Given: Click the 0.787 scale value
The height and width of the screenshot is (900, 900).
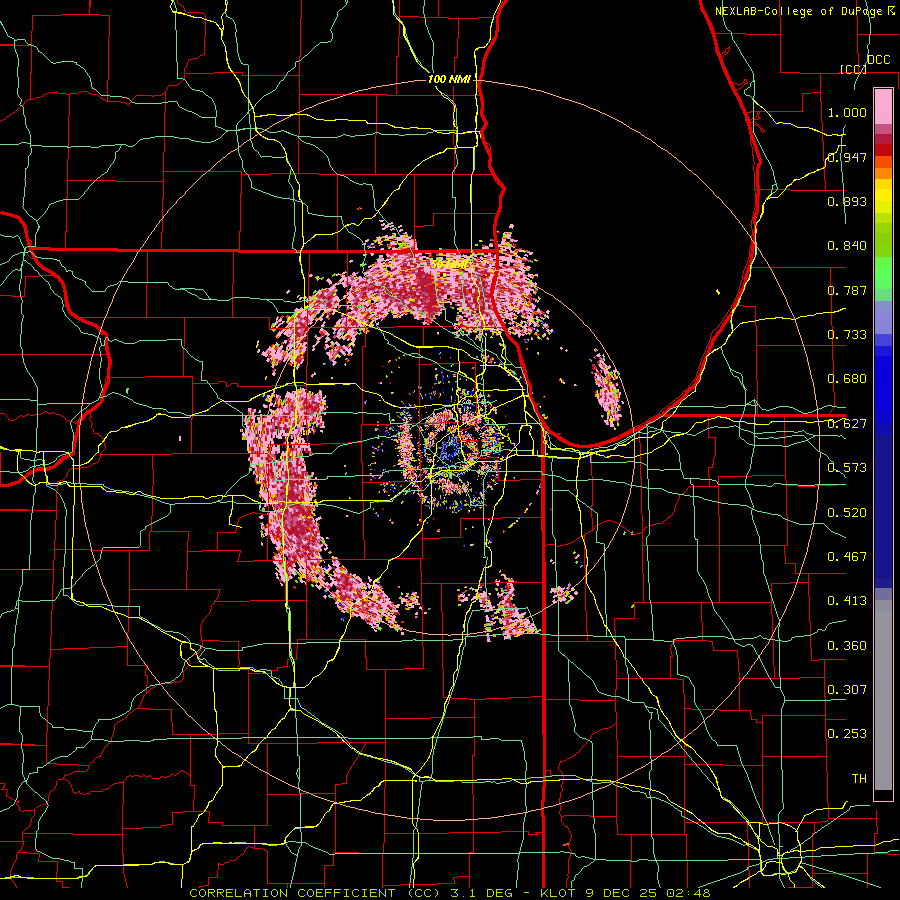Looking at the screenshot, I should click(847, 290).
